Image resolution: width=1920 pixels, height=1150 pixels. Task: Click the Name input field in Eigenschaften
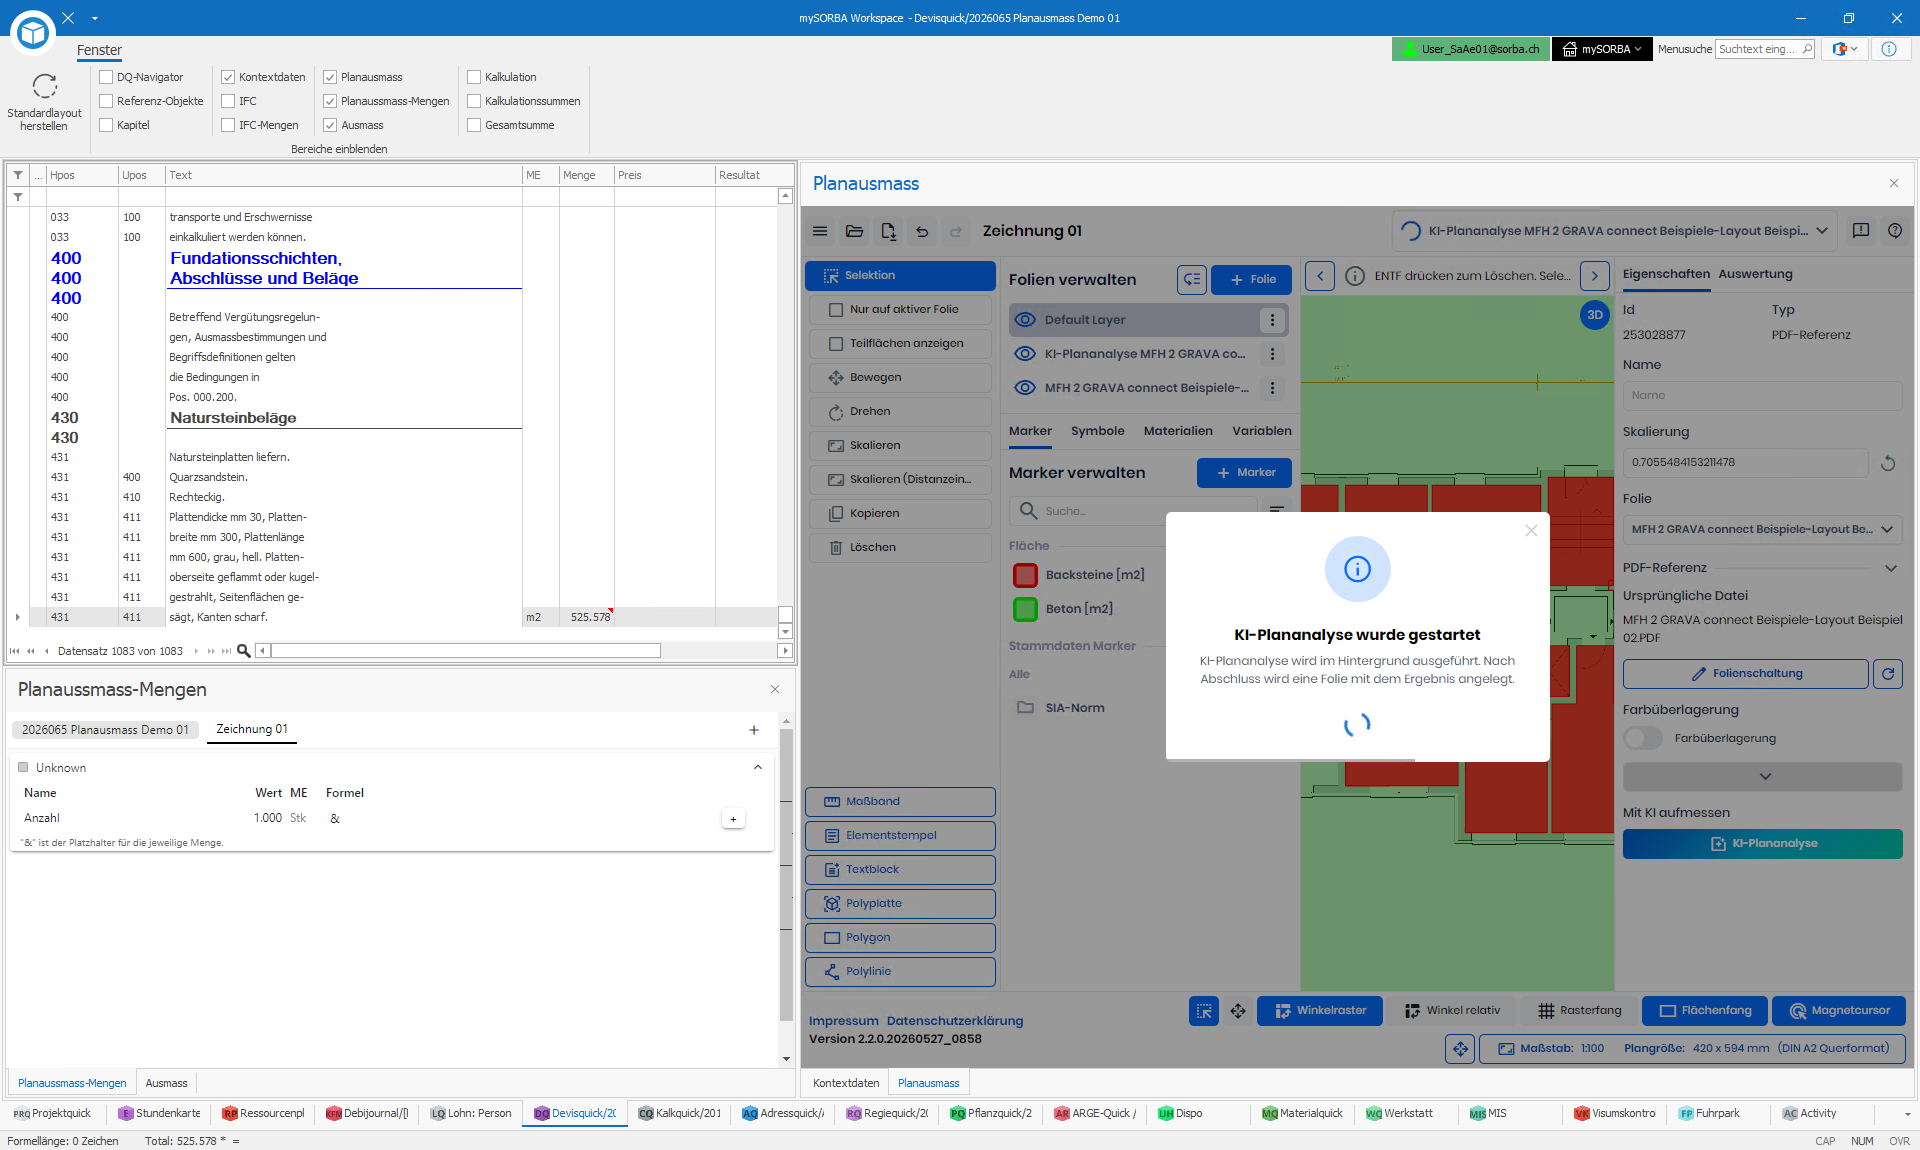[x=1762, y=396]
